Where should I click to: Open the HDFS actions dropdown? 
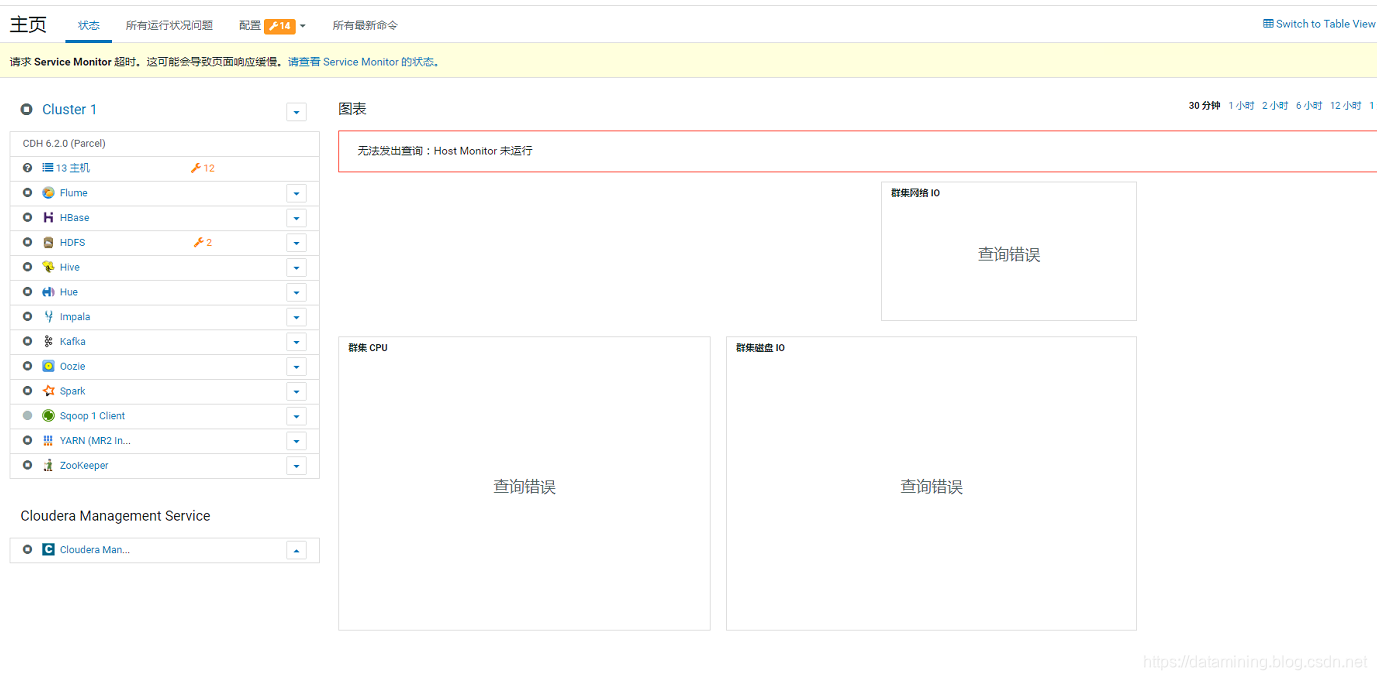[296, 243]
